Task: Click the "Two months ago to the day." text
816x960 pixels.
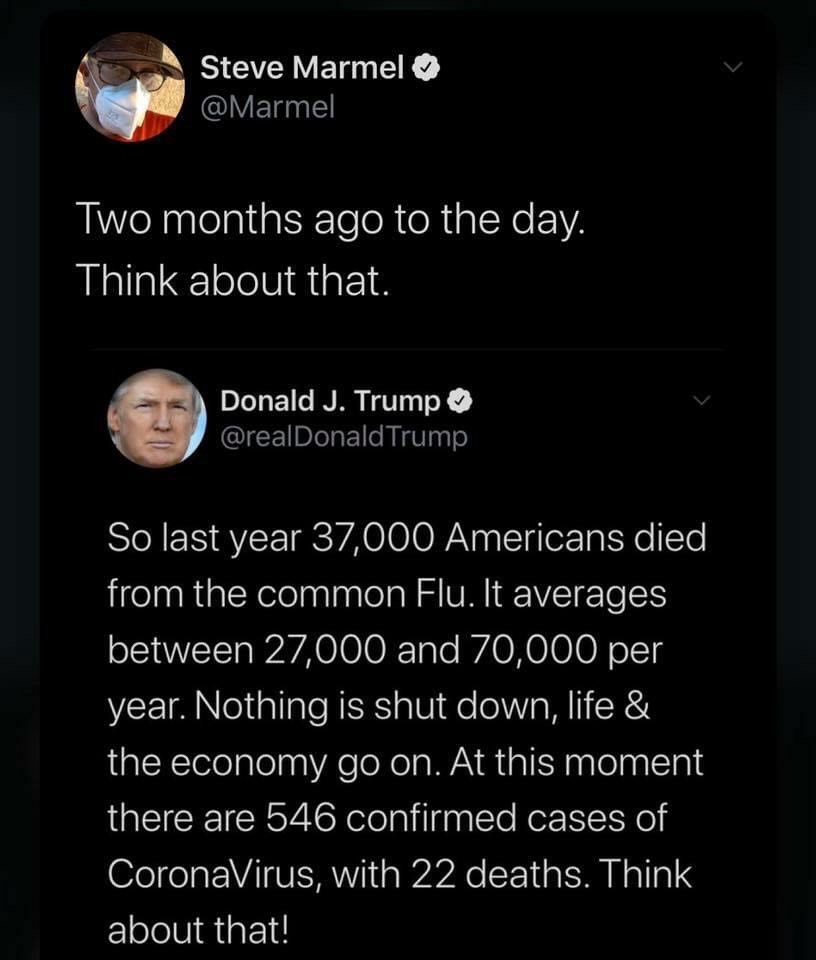Action: [331, 221]
